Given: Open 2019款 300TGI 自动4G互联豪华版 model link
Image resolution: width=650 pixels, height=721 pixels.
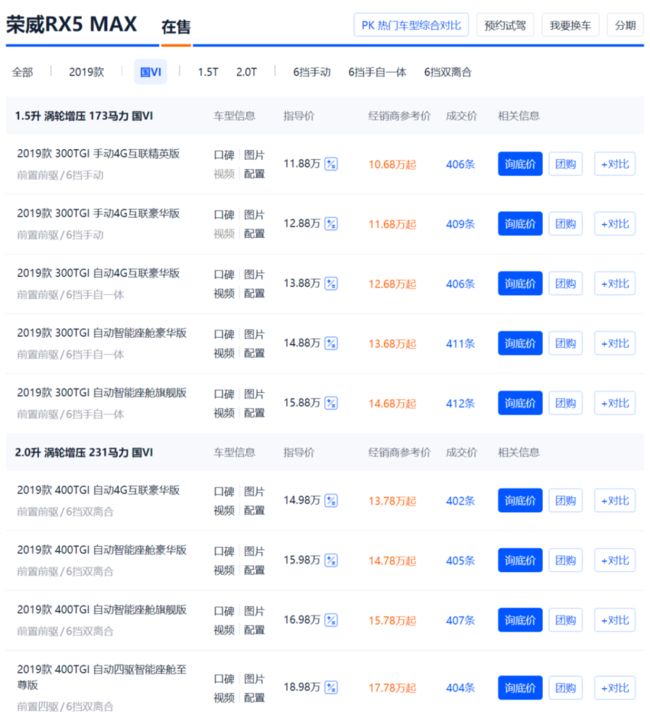Looking at the screenshot, I should (x=98, y=273).
